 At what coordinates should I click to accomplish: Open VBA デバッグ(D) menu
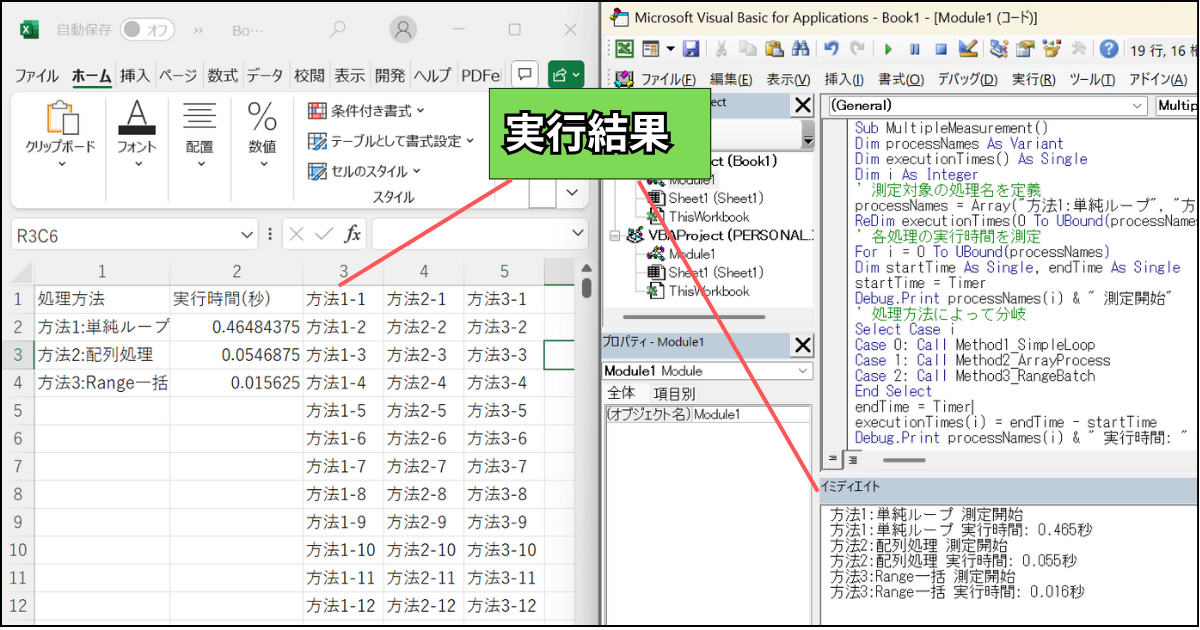pyautogui.click(x=967, y=79)
